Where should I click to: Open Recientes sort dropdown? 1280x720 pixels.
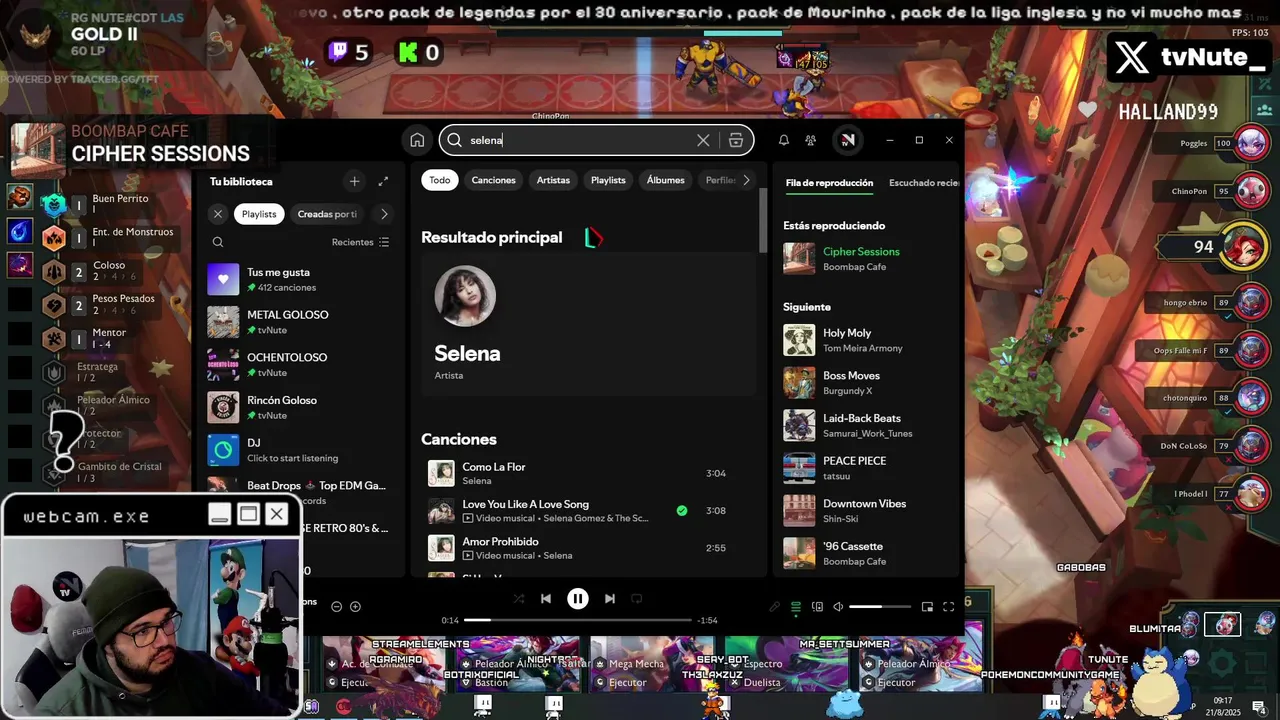[x=361, y=242]
